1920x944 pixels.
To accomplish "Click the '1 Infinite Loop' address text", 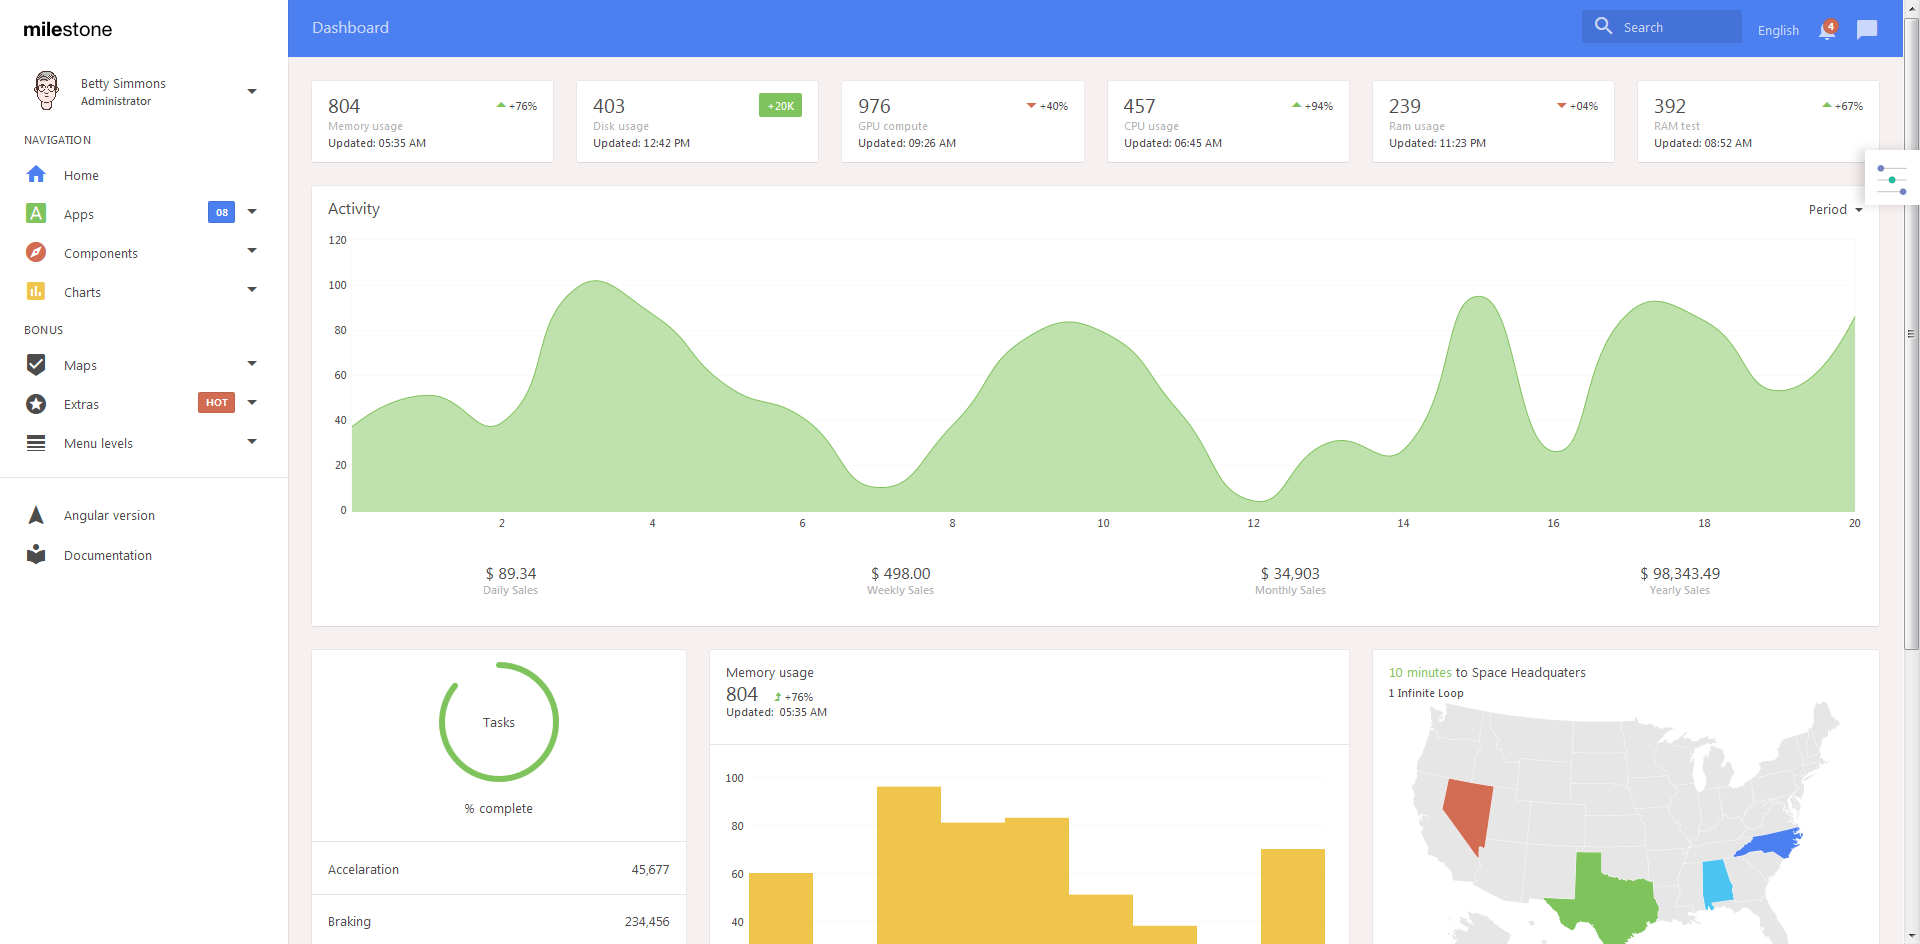I will click(x=1426, y=693).
